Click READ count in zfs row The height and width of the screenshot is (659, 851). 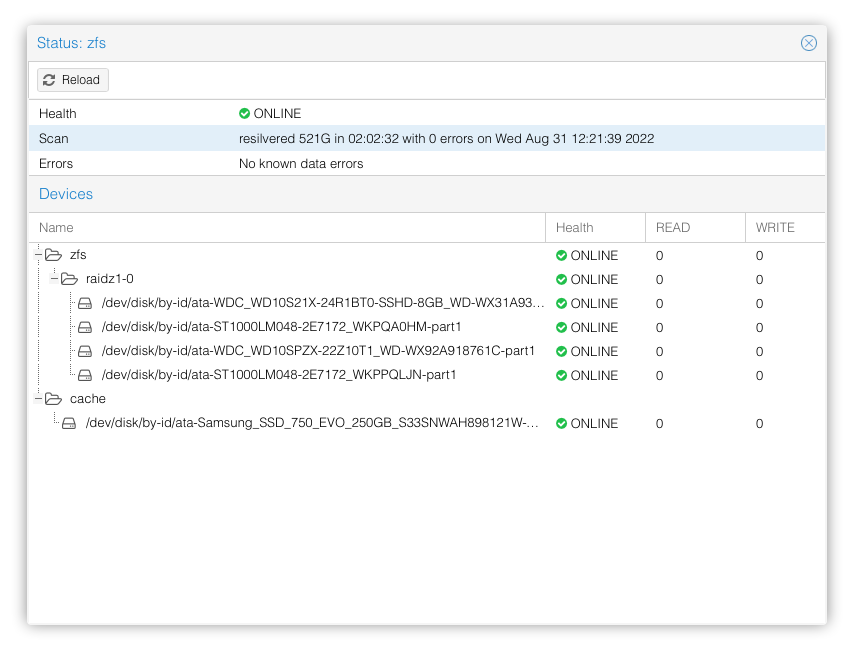pos(659,256)
